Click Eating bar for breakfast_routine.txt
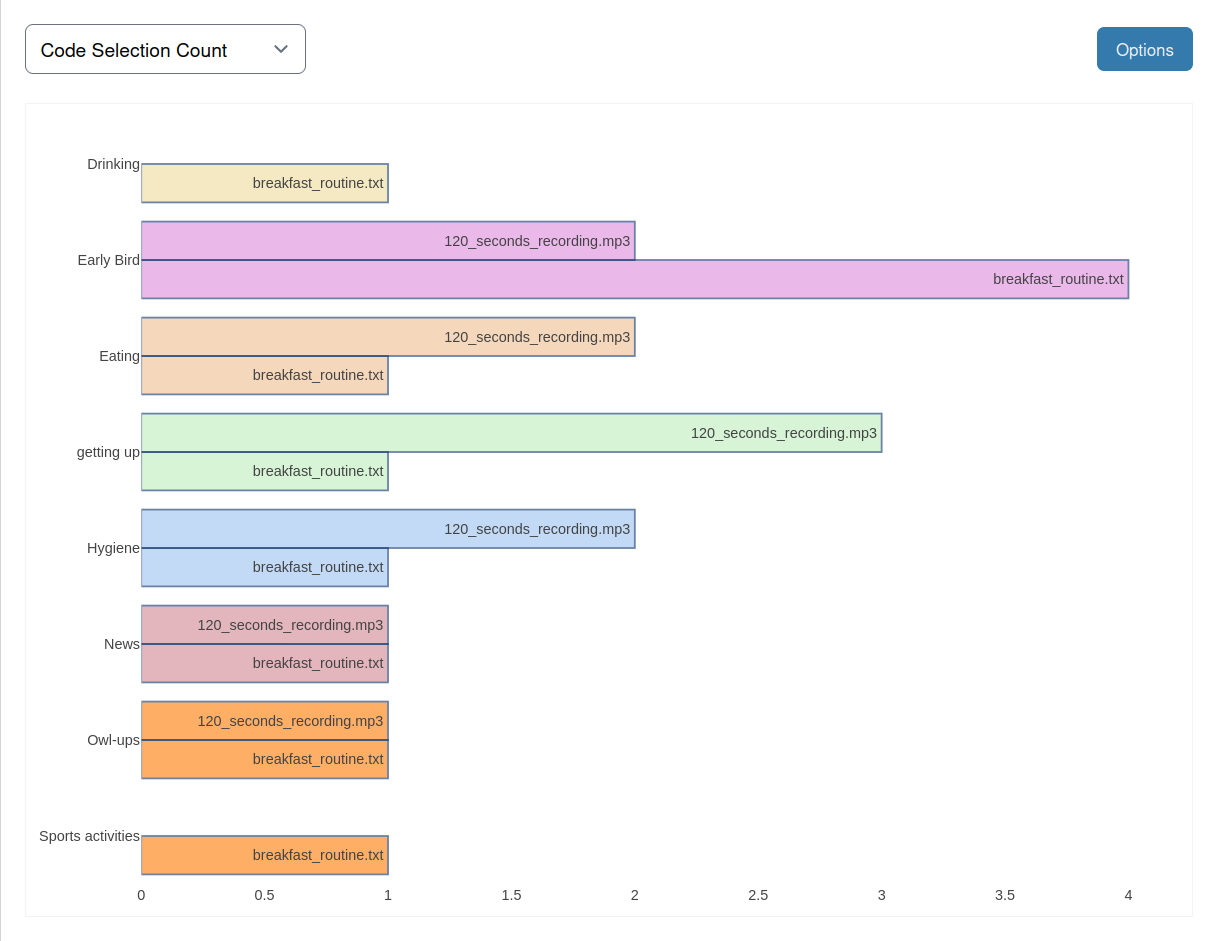Viewport: 1217px width, 941px height. coord(264,376)
